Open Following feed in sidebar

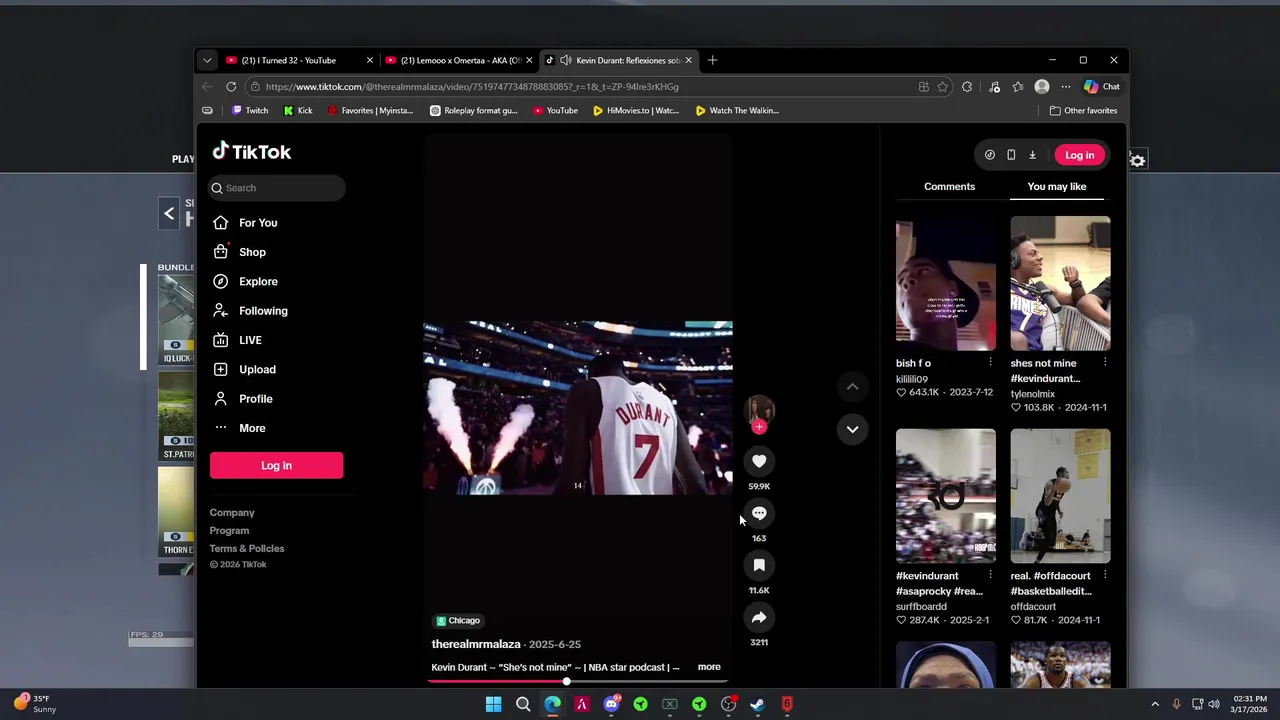pos(263,311)
